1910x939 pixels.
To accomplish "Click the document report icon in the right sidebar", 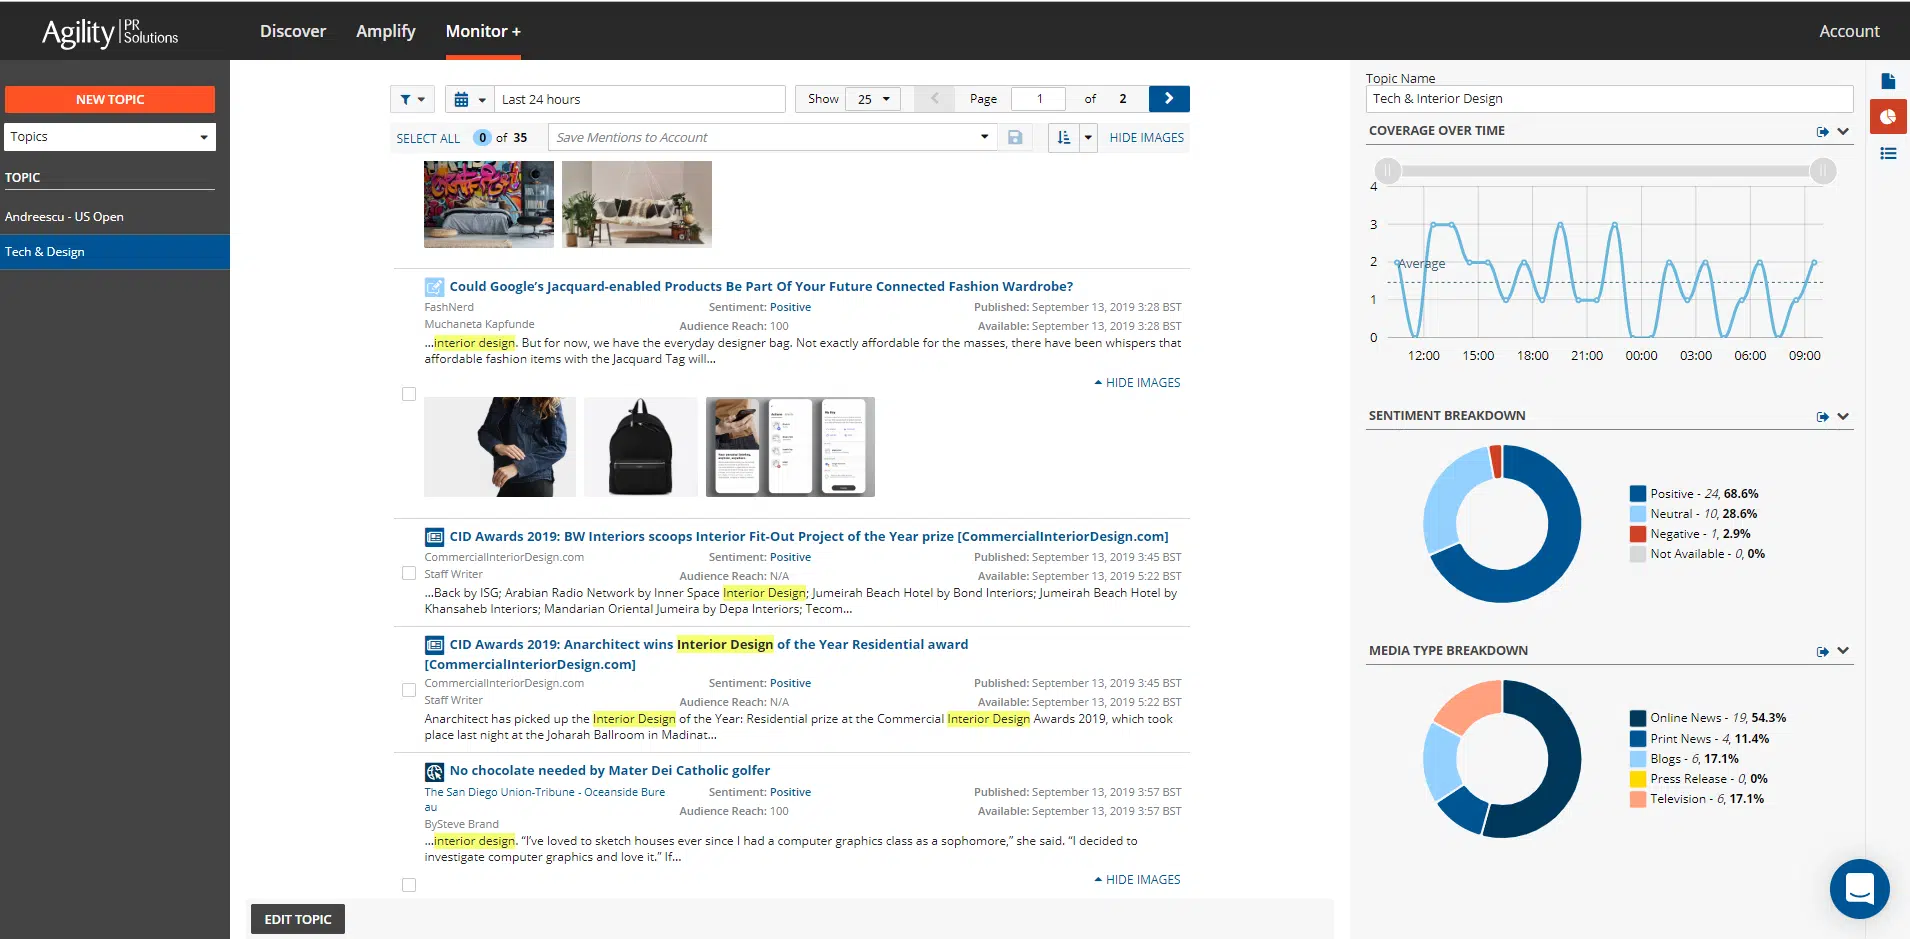I will pos(1888,81).
